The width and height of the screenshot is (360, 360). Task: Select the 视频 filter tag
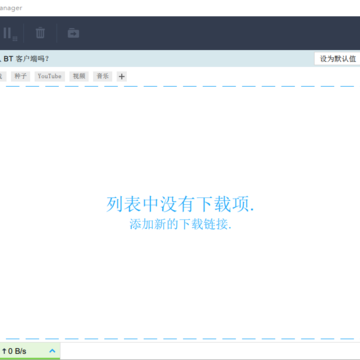coord(79,76)
